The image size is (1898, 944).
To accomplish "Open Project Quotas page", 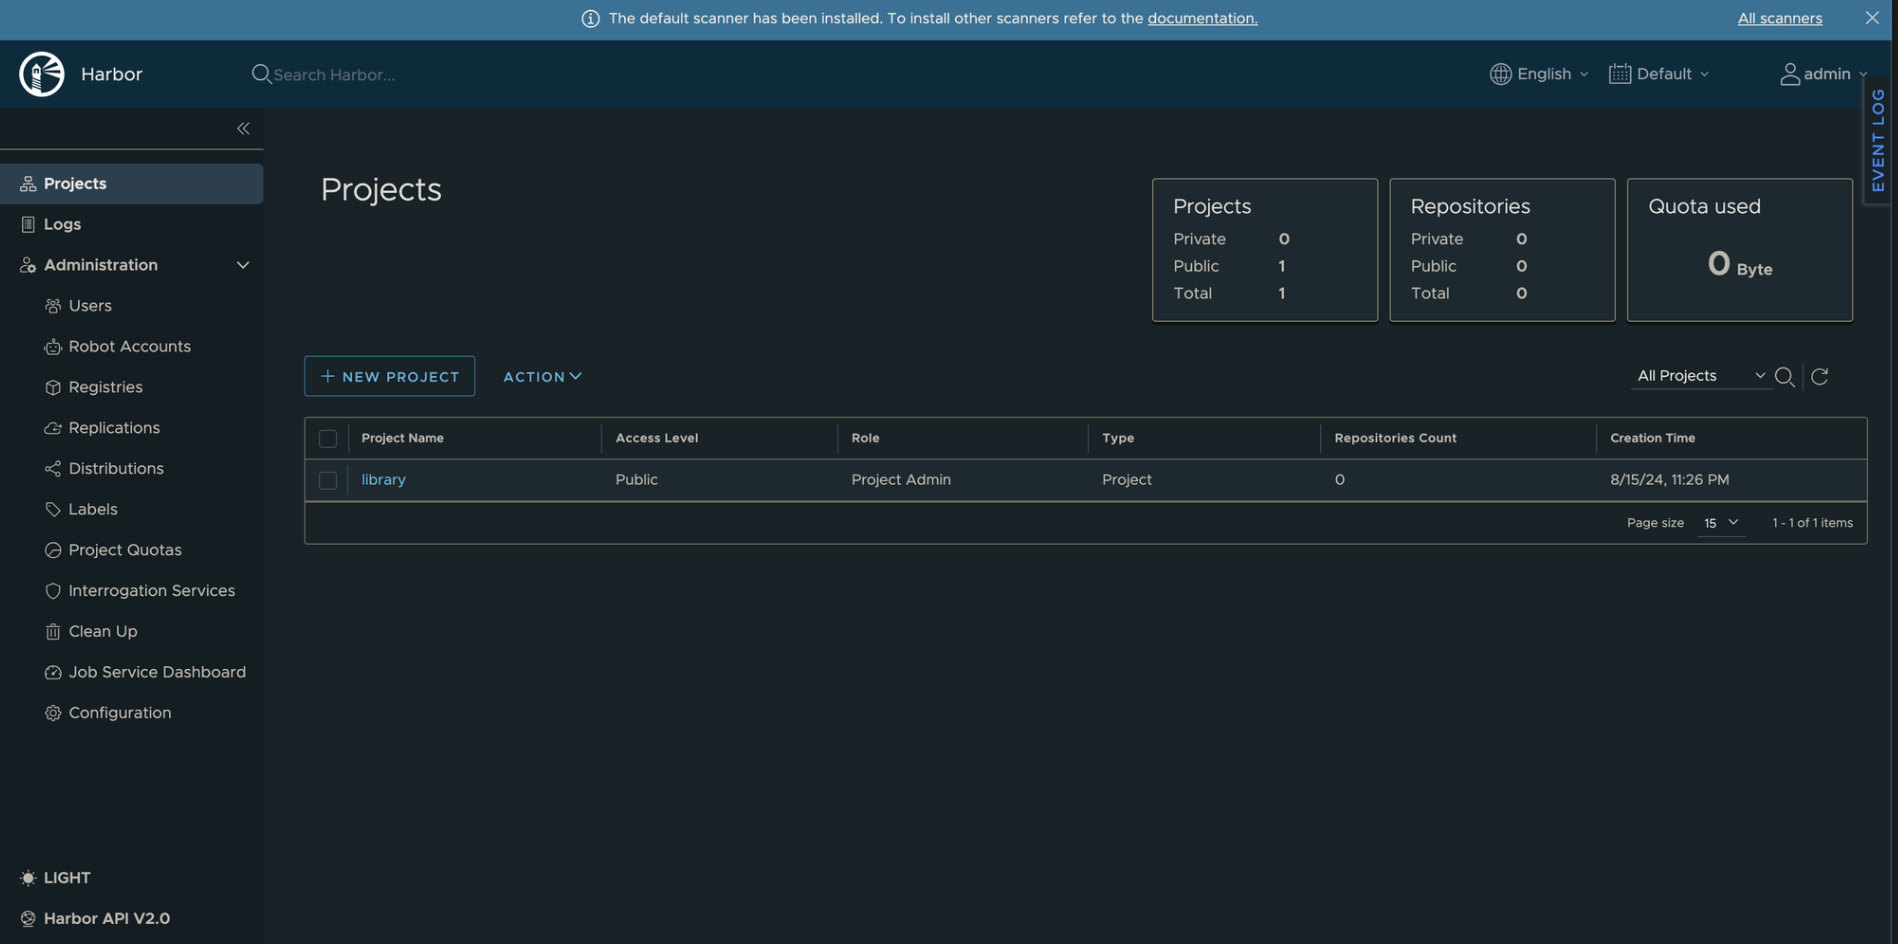I will click(125, 551).
